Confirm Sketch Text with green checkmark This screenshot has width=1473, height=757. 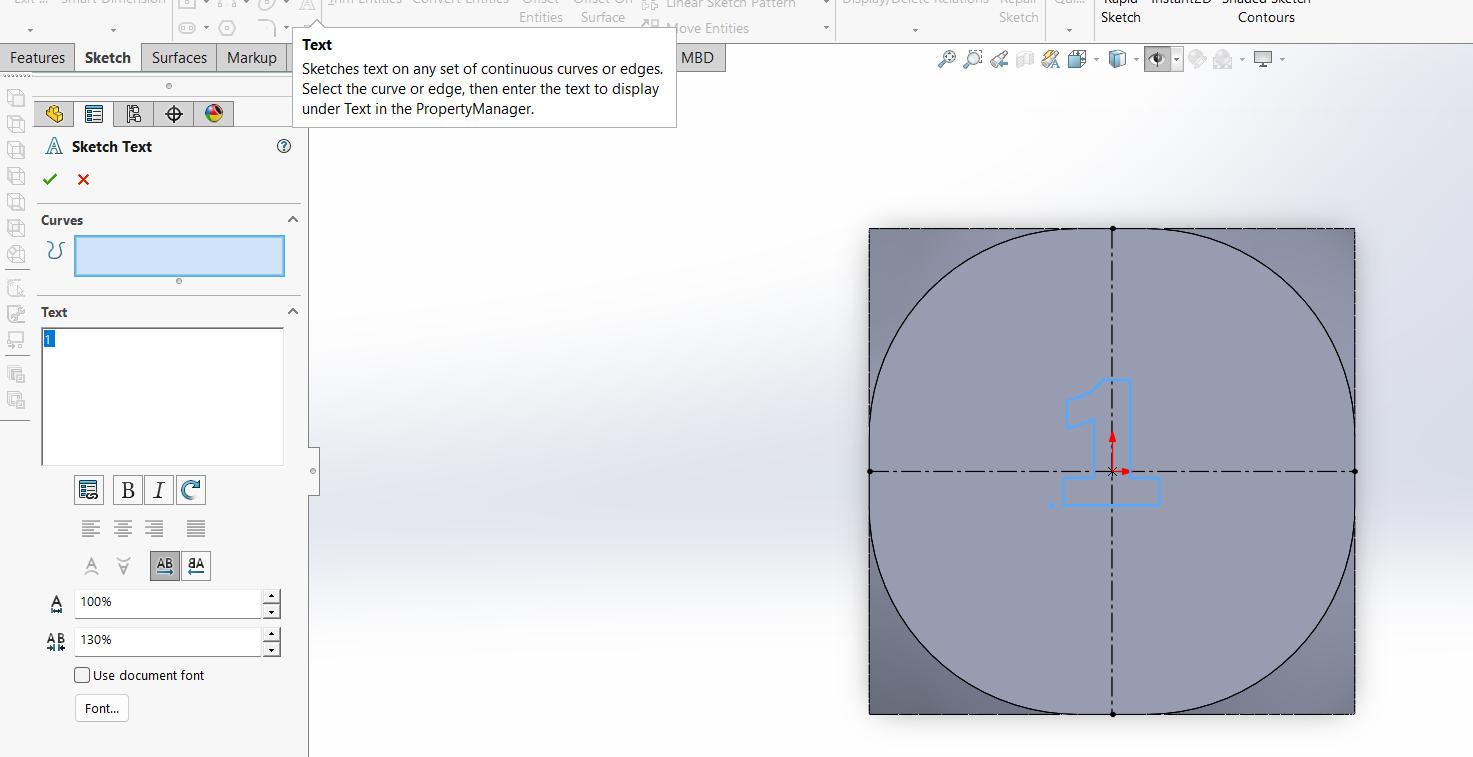[x=50, y=180]
